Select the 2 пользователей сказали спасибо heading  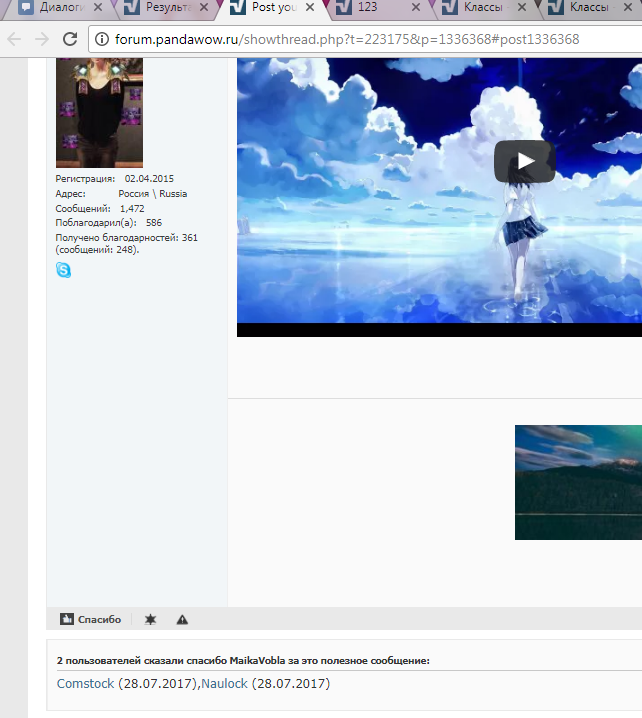coord(243,661)
